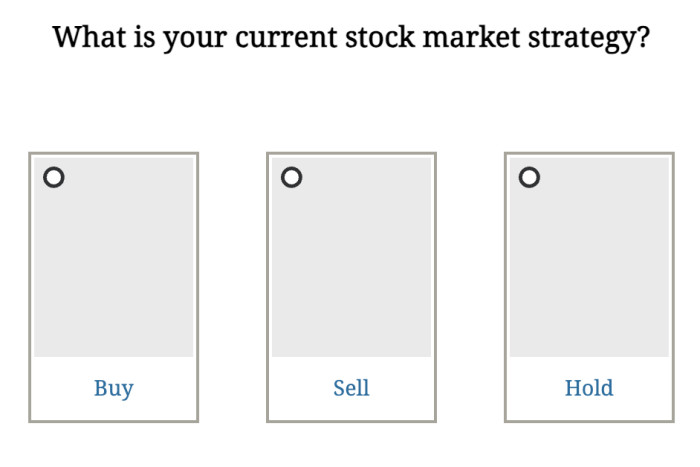Click the Sell label text

351,388
